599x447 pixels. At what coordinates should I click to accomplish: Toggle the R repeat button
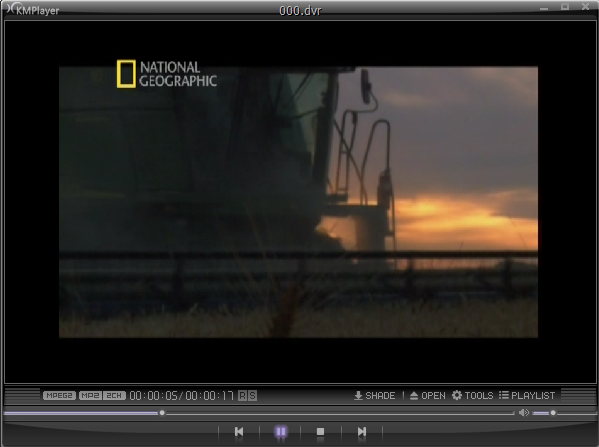point(242,395)
